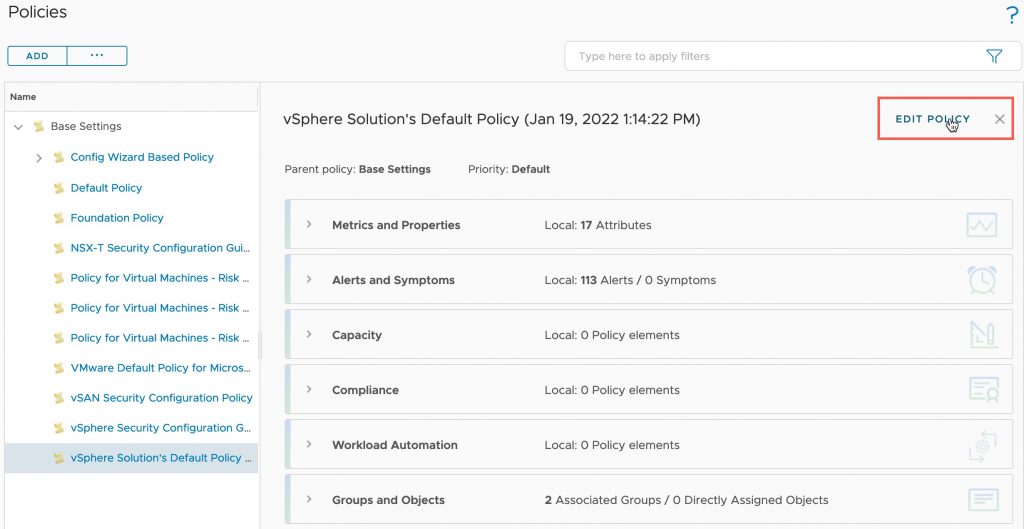The height and width of the screenshot is (529, 1024).
Task: Click the VMware Default Policy for Micros scroll icon
Action: click(59, 368)
